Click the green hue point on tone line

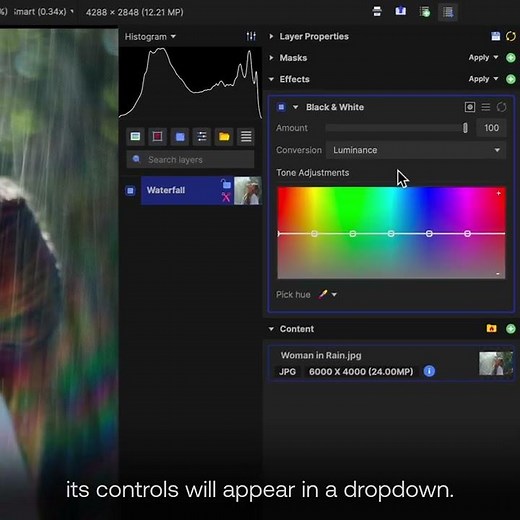coord(353,234)
